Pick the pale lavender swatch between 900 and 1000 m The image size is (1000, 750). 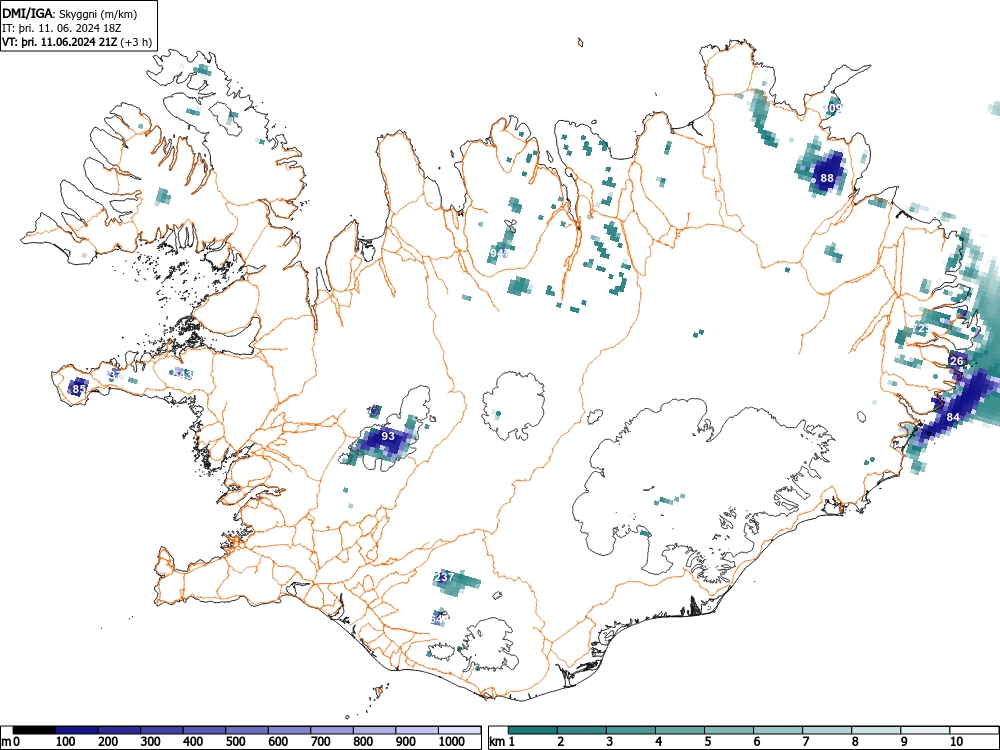(418, 730)
